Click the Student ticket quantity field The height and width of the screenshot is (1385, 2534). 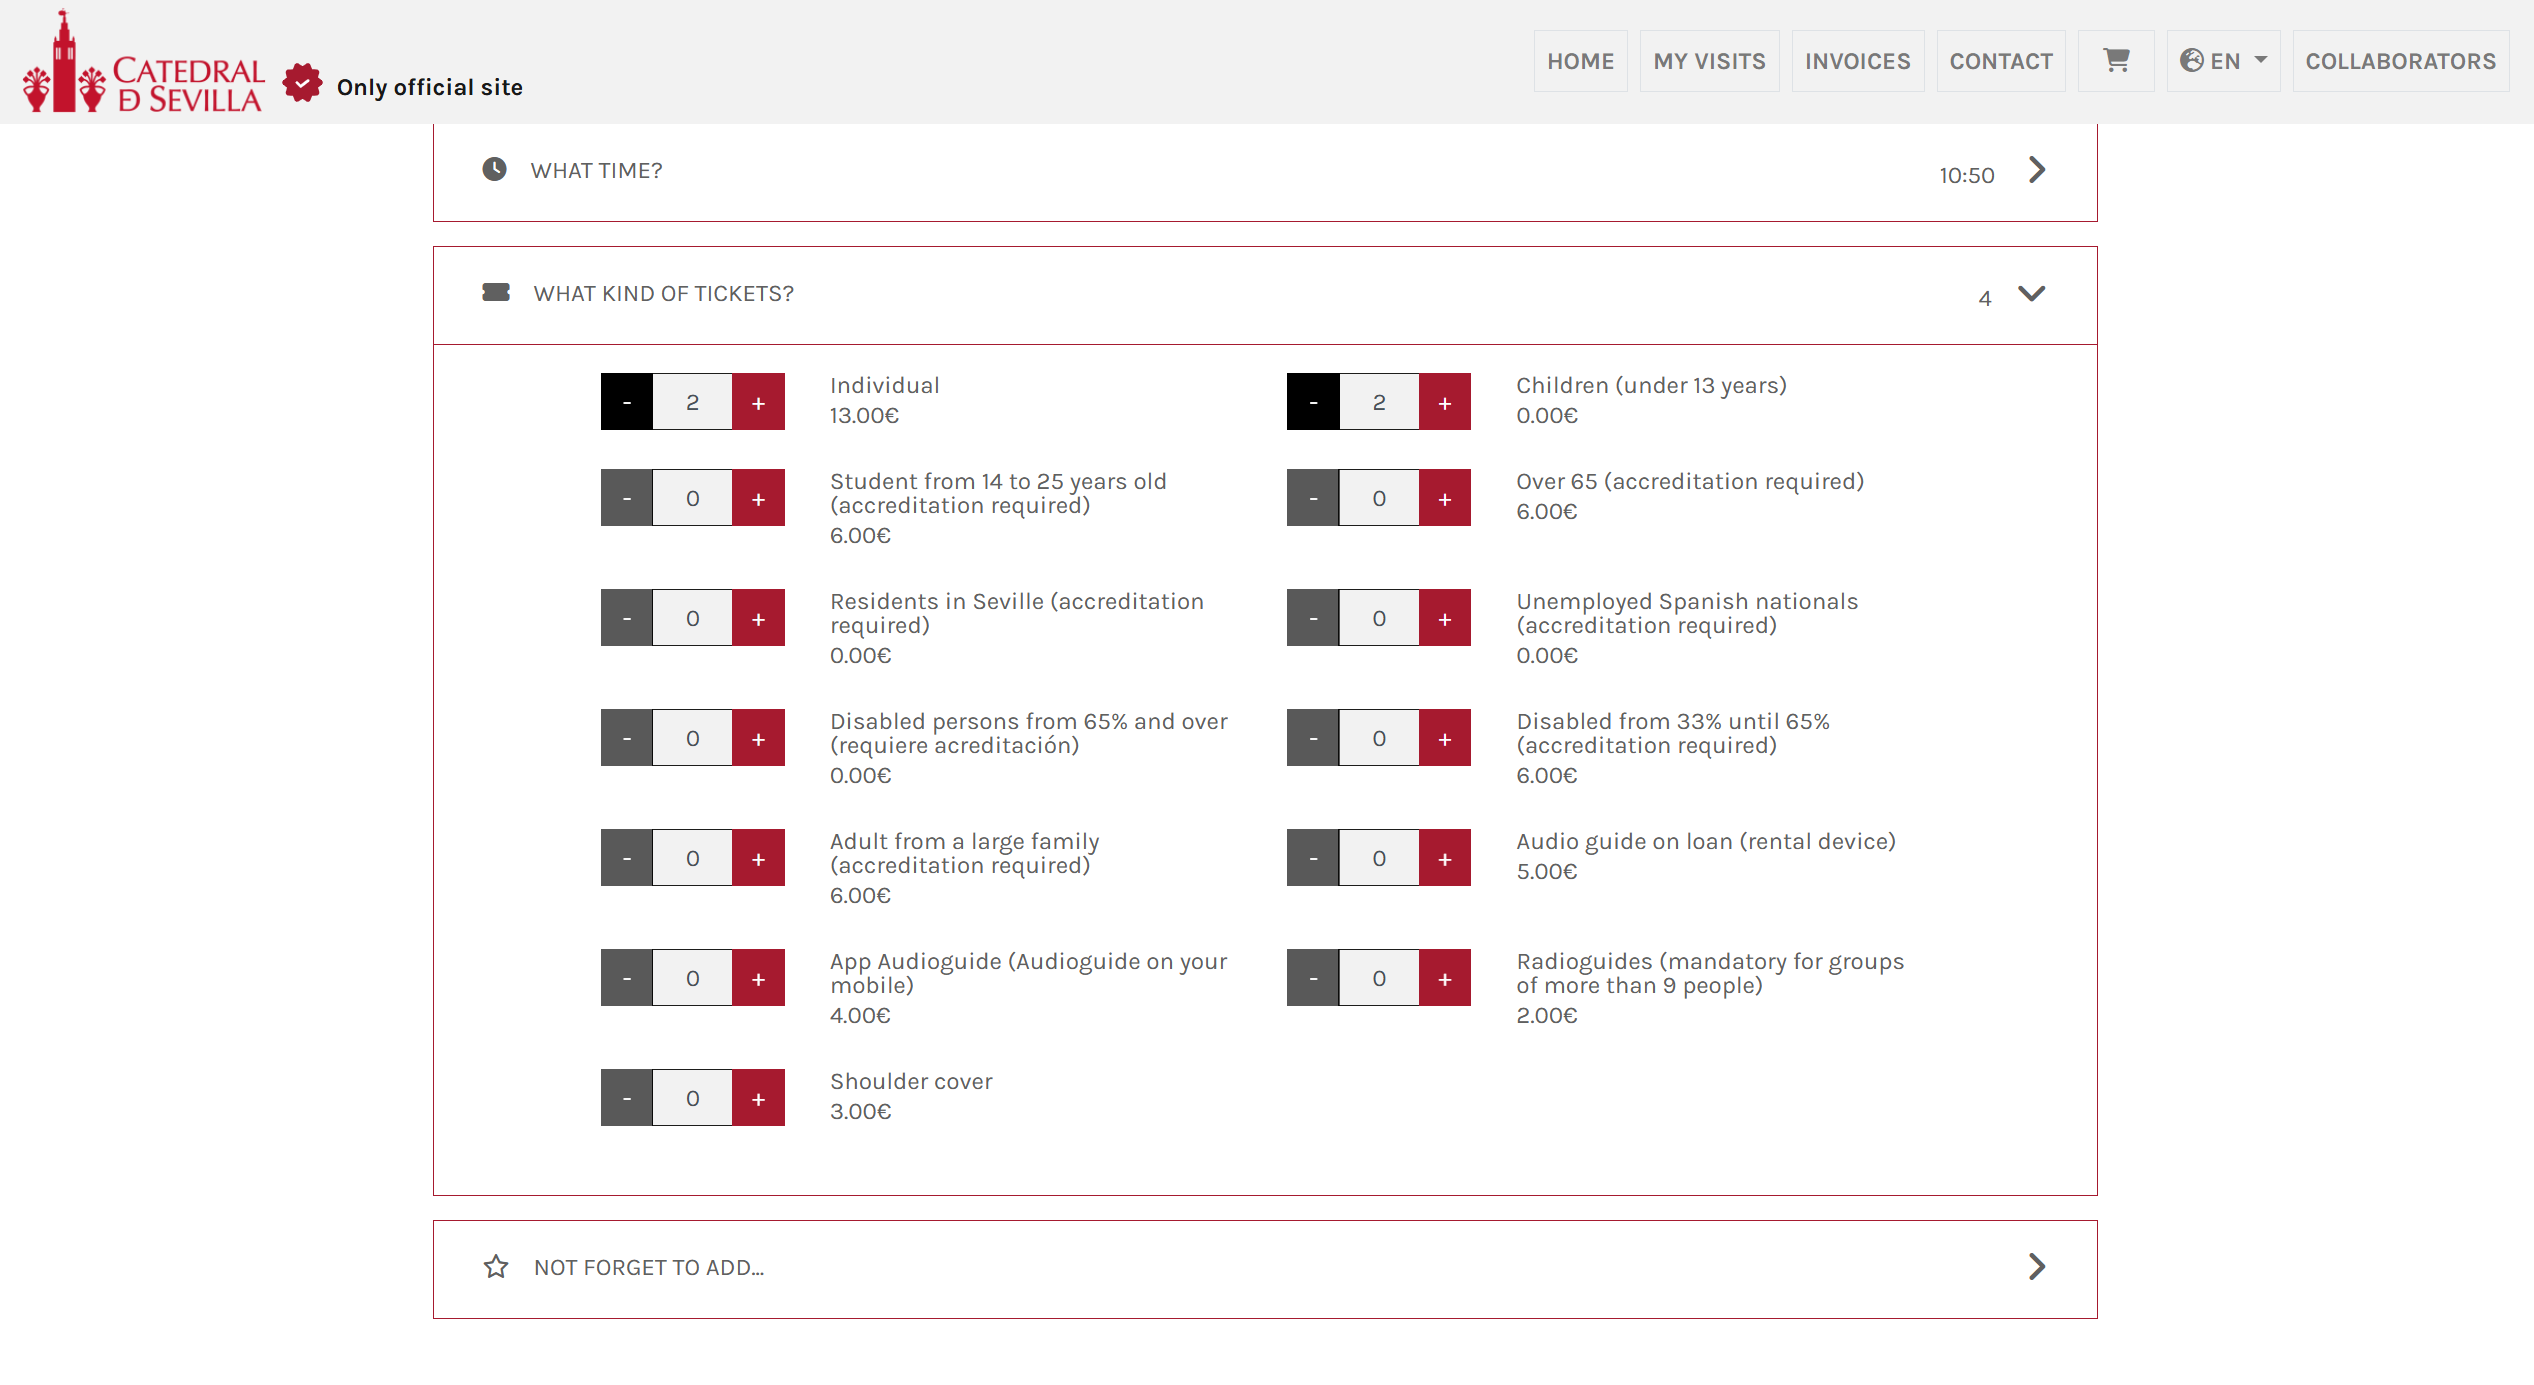692,498
